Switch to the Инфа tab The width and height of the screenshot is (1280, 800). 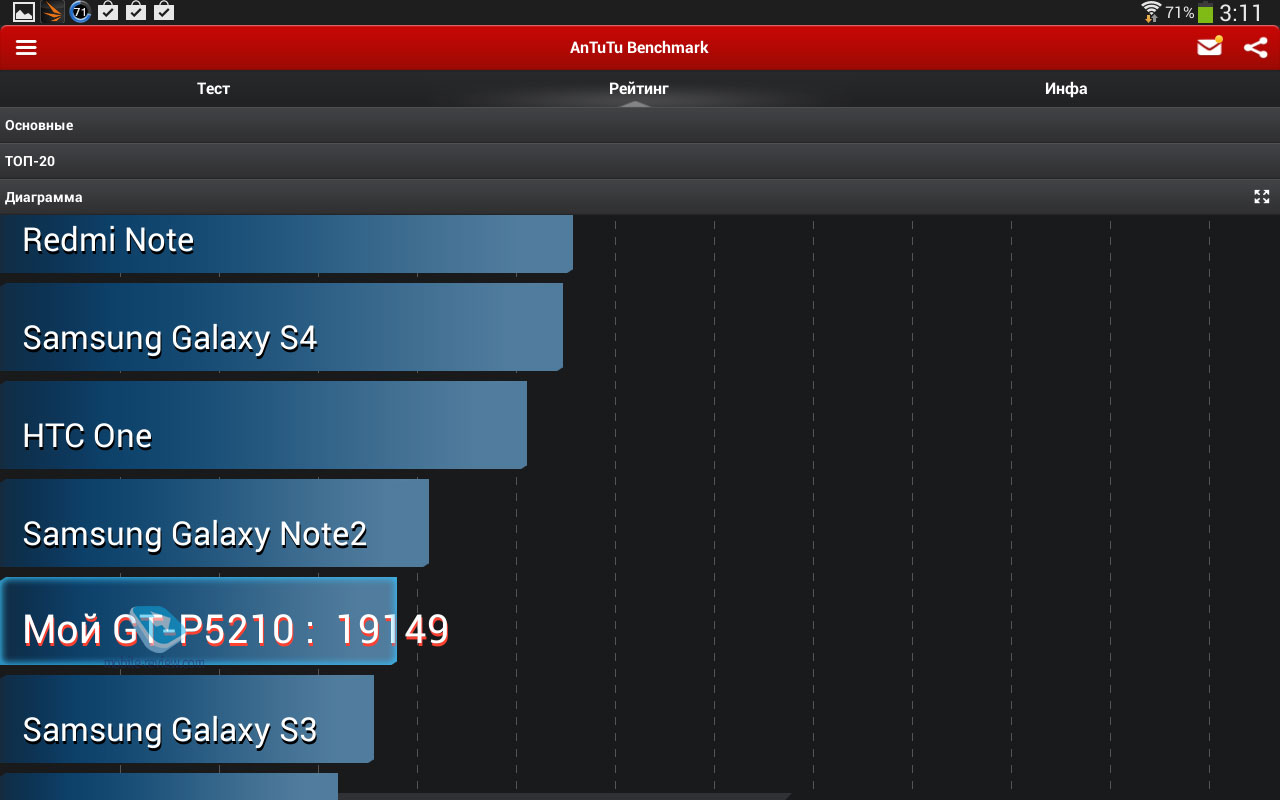(1066, 89)
